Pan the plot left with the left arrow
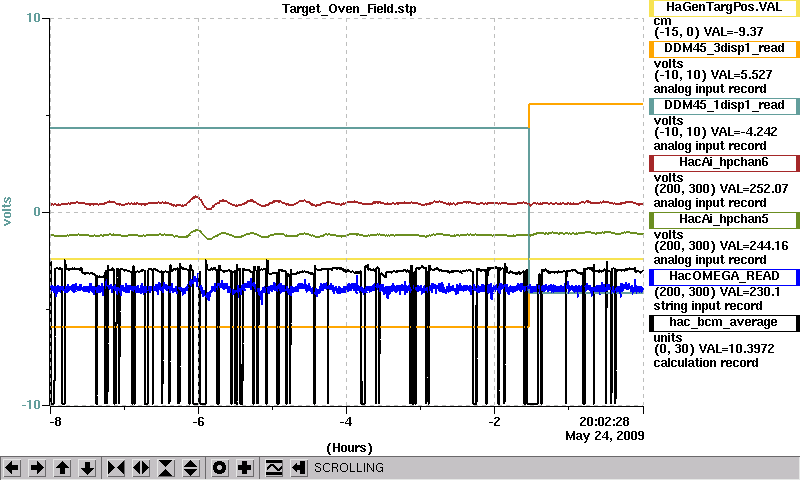Viewport: 800px width, 480px height. point(12,468)
